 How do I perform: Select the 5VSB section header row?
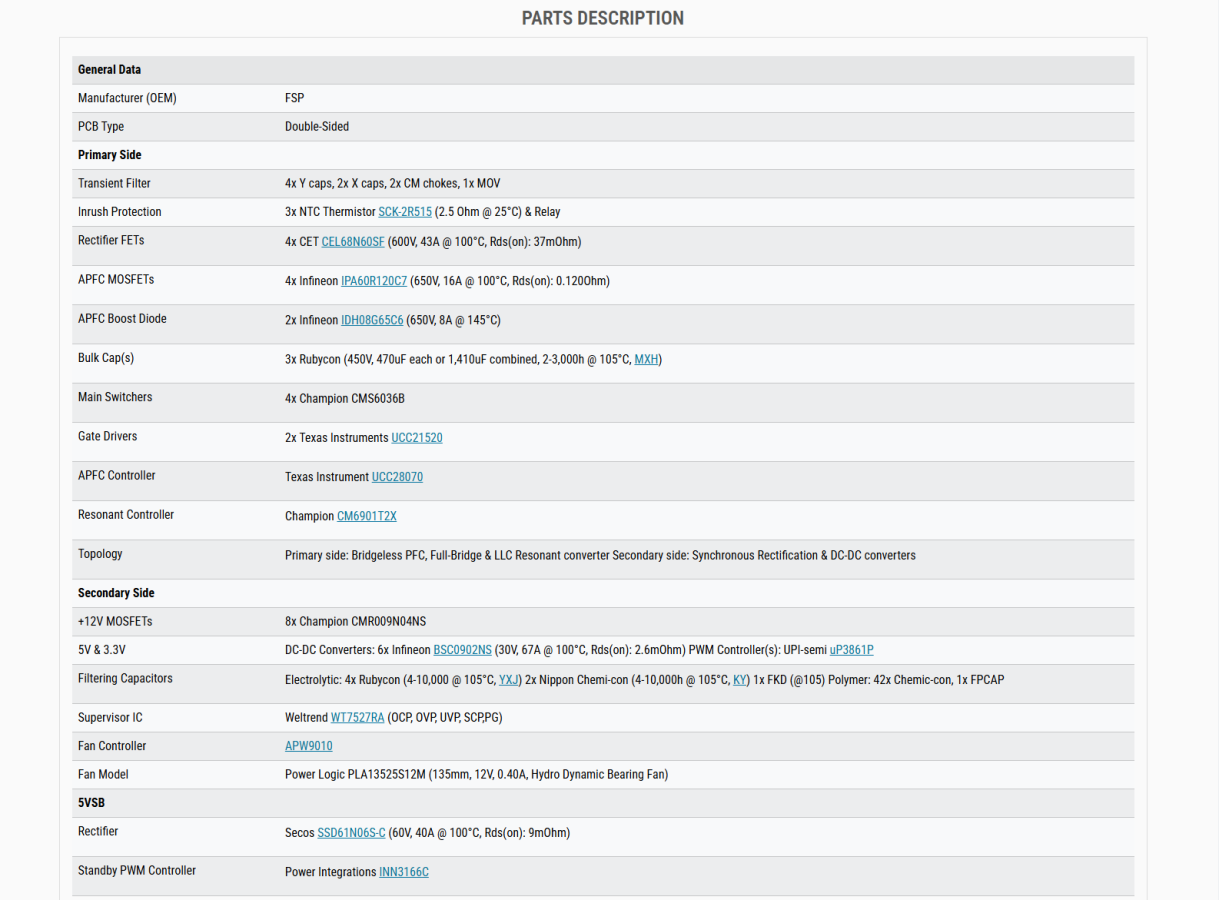[91, 803]
